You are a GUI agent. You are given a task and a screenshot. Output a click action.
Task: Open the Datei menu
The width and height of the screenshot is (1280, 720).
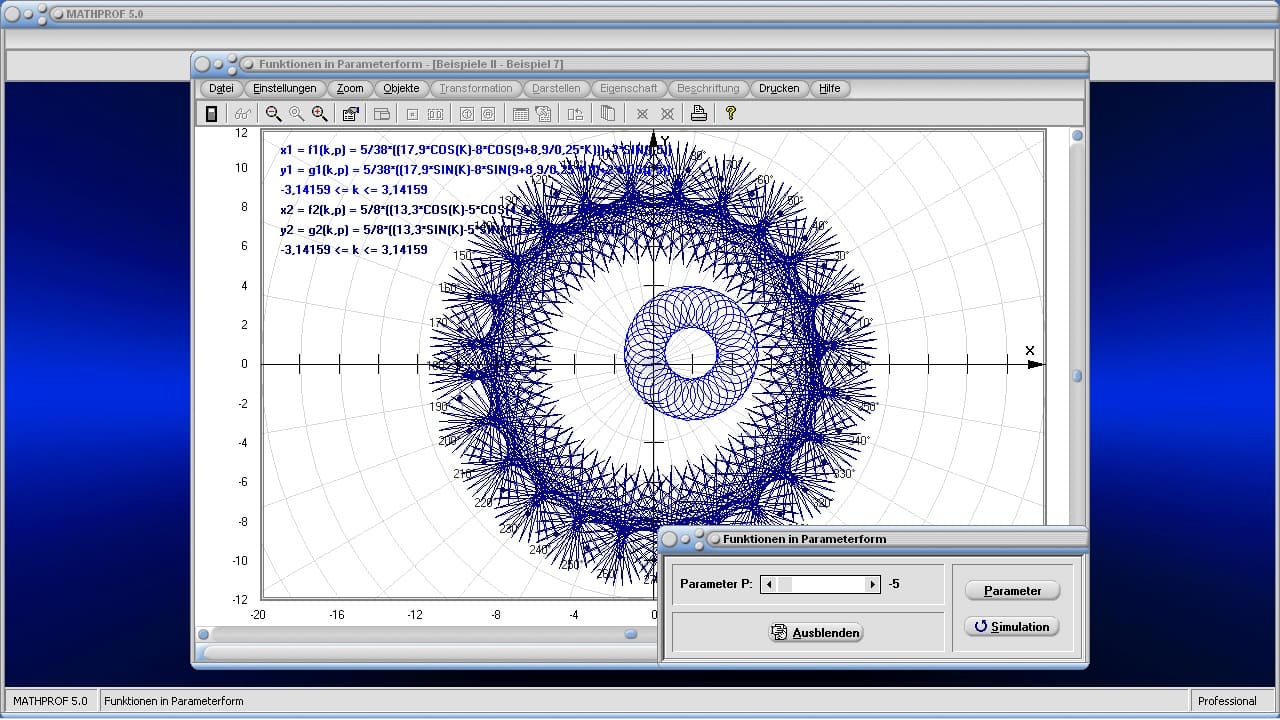[222, 88]
